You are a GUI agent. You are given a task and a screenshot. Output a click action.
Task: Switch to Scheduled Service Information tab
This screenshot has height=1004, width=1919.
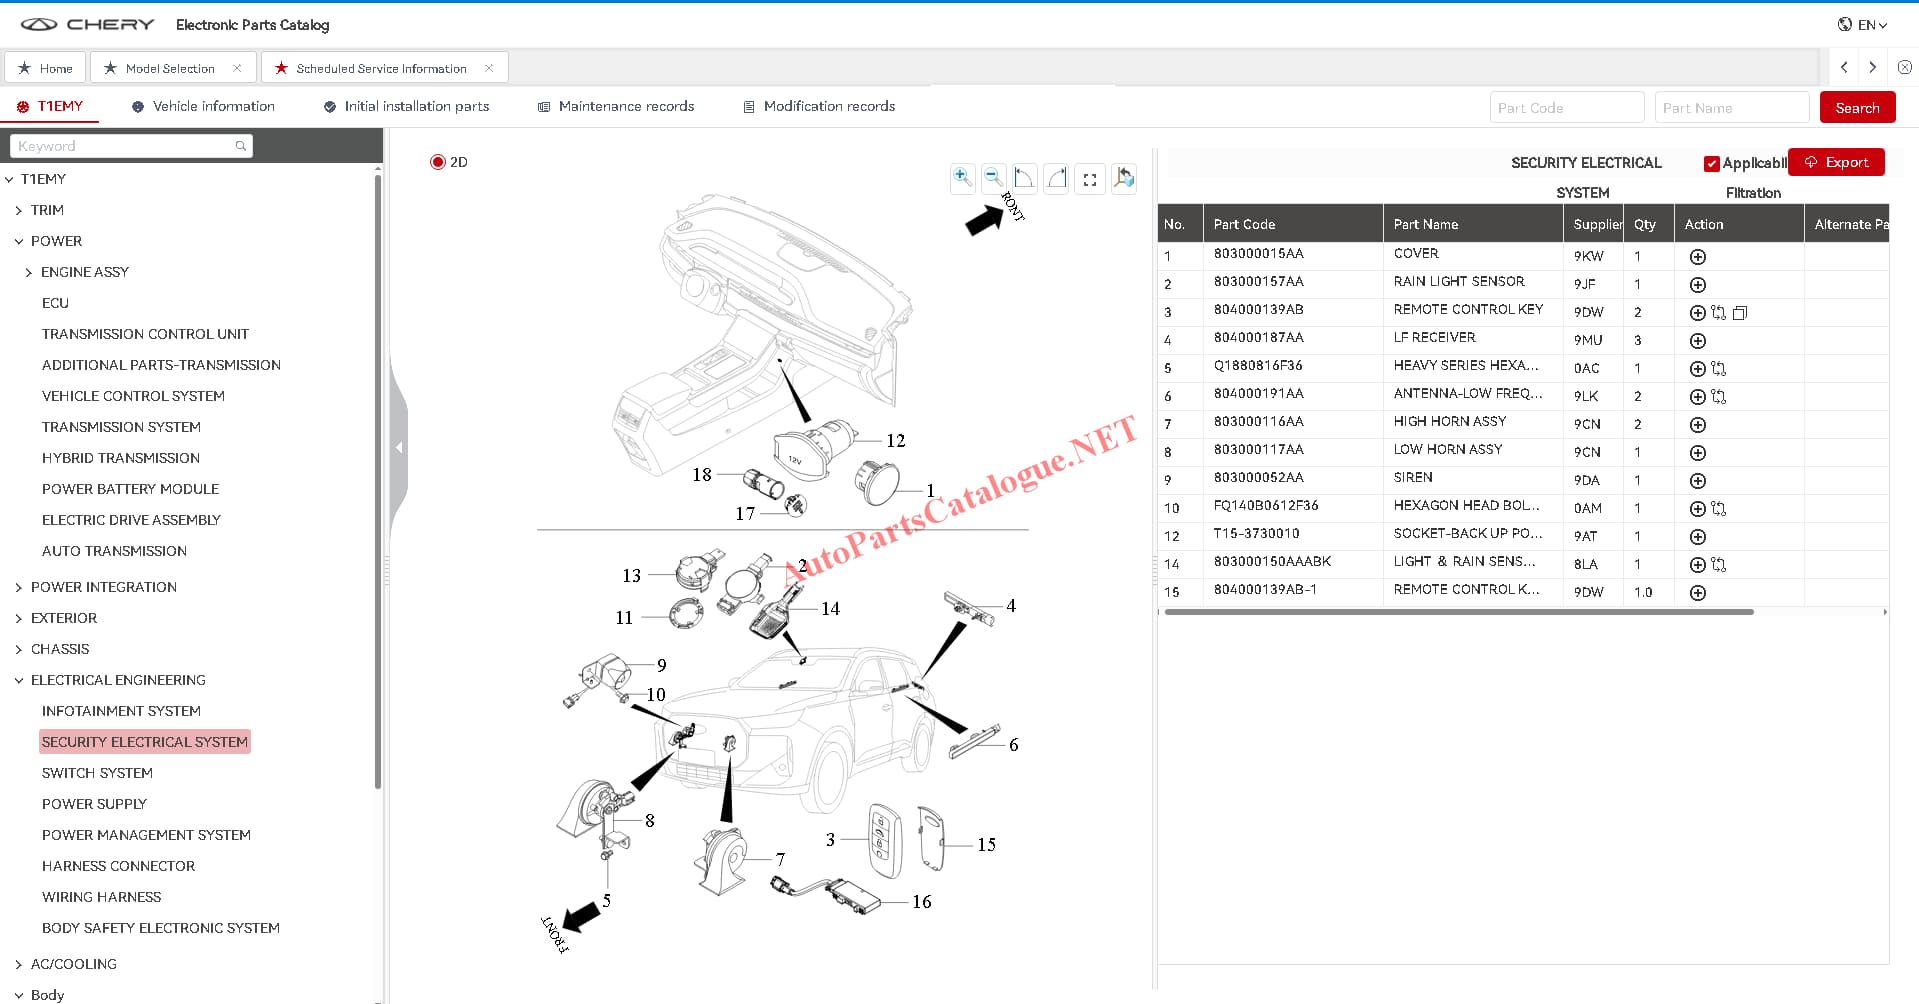point(381,68)
